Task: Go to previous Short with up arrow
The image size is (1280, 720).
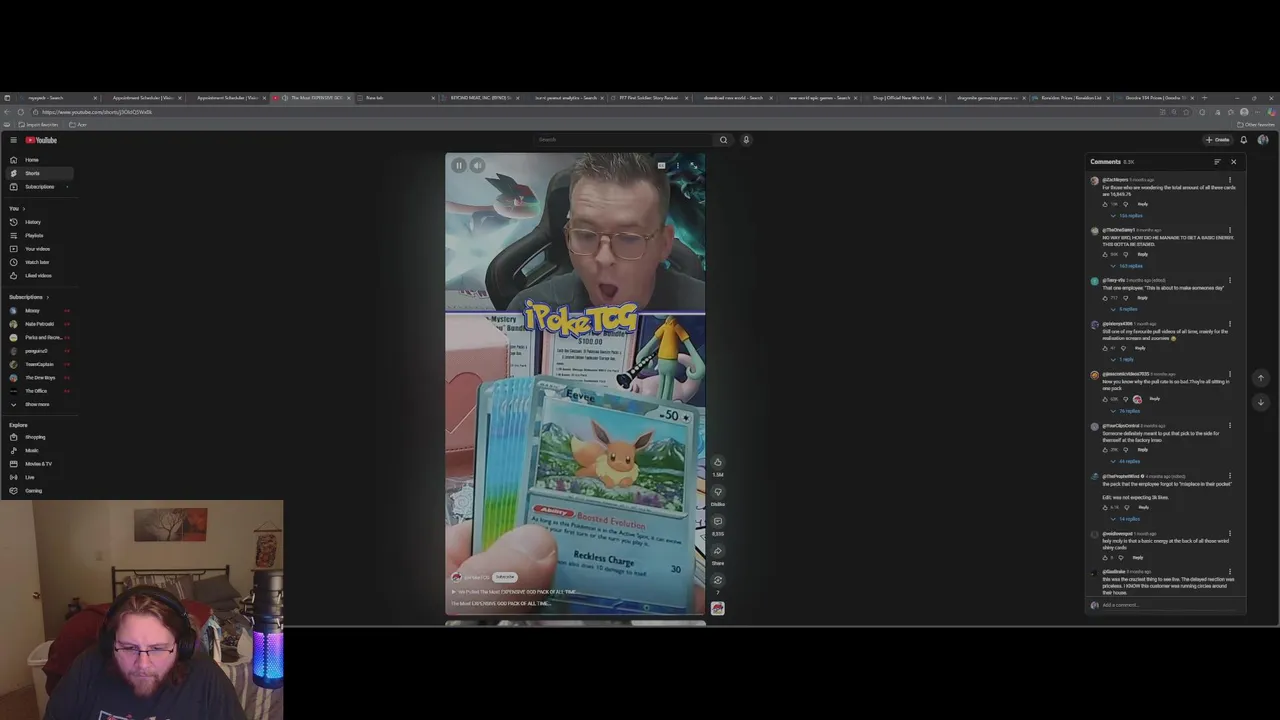Action: pos(1260,378)
